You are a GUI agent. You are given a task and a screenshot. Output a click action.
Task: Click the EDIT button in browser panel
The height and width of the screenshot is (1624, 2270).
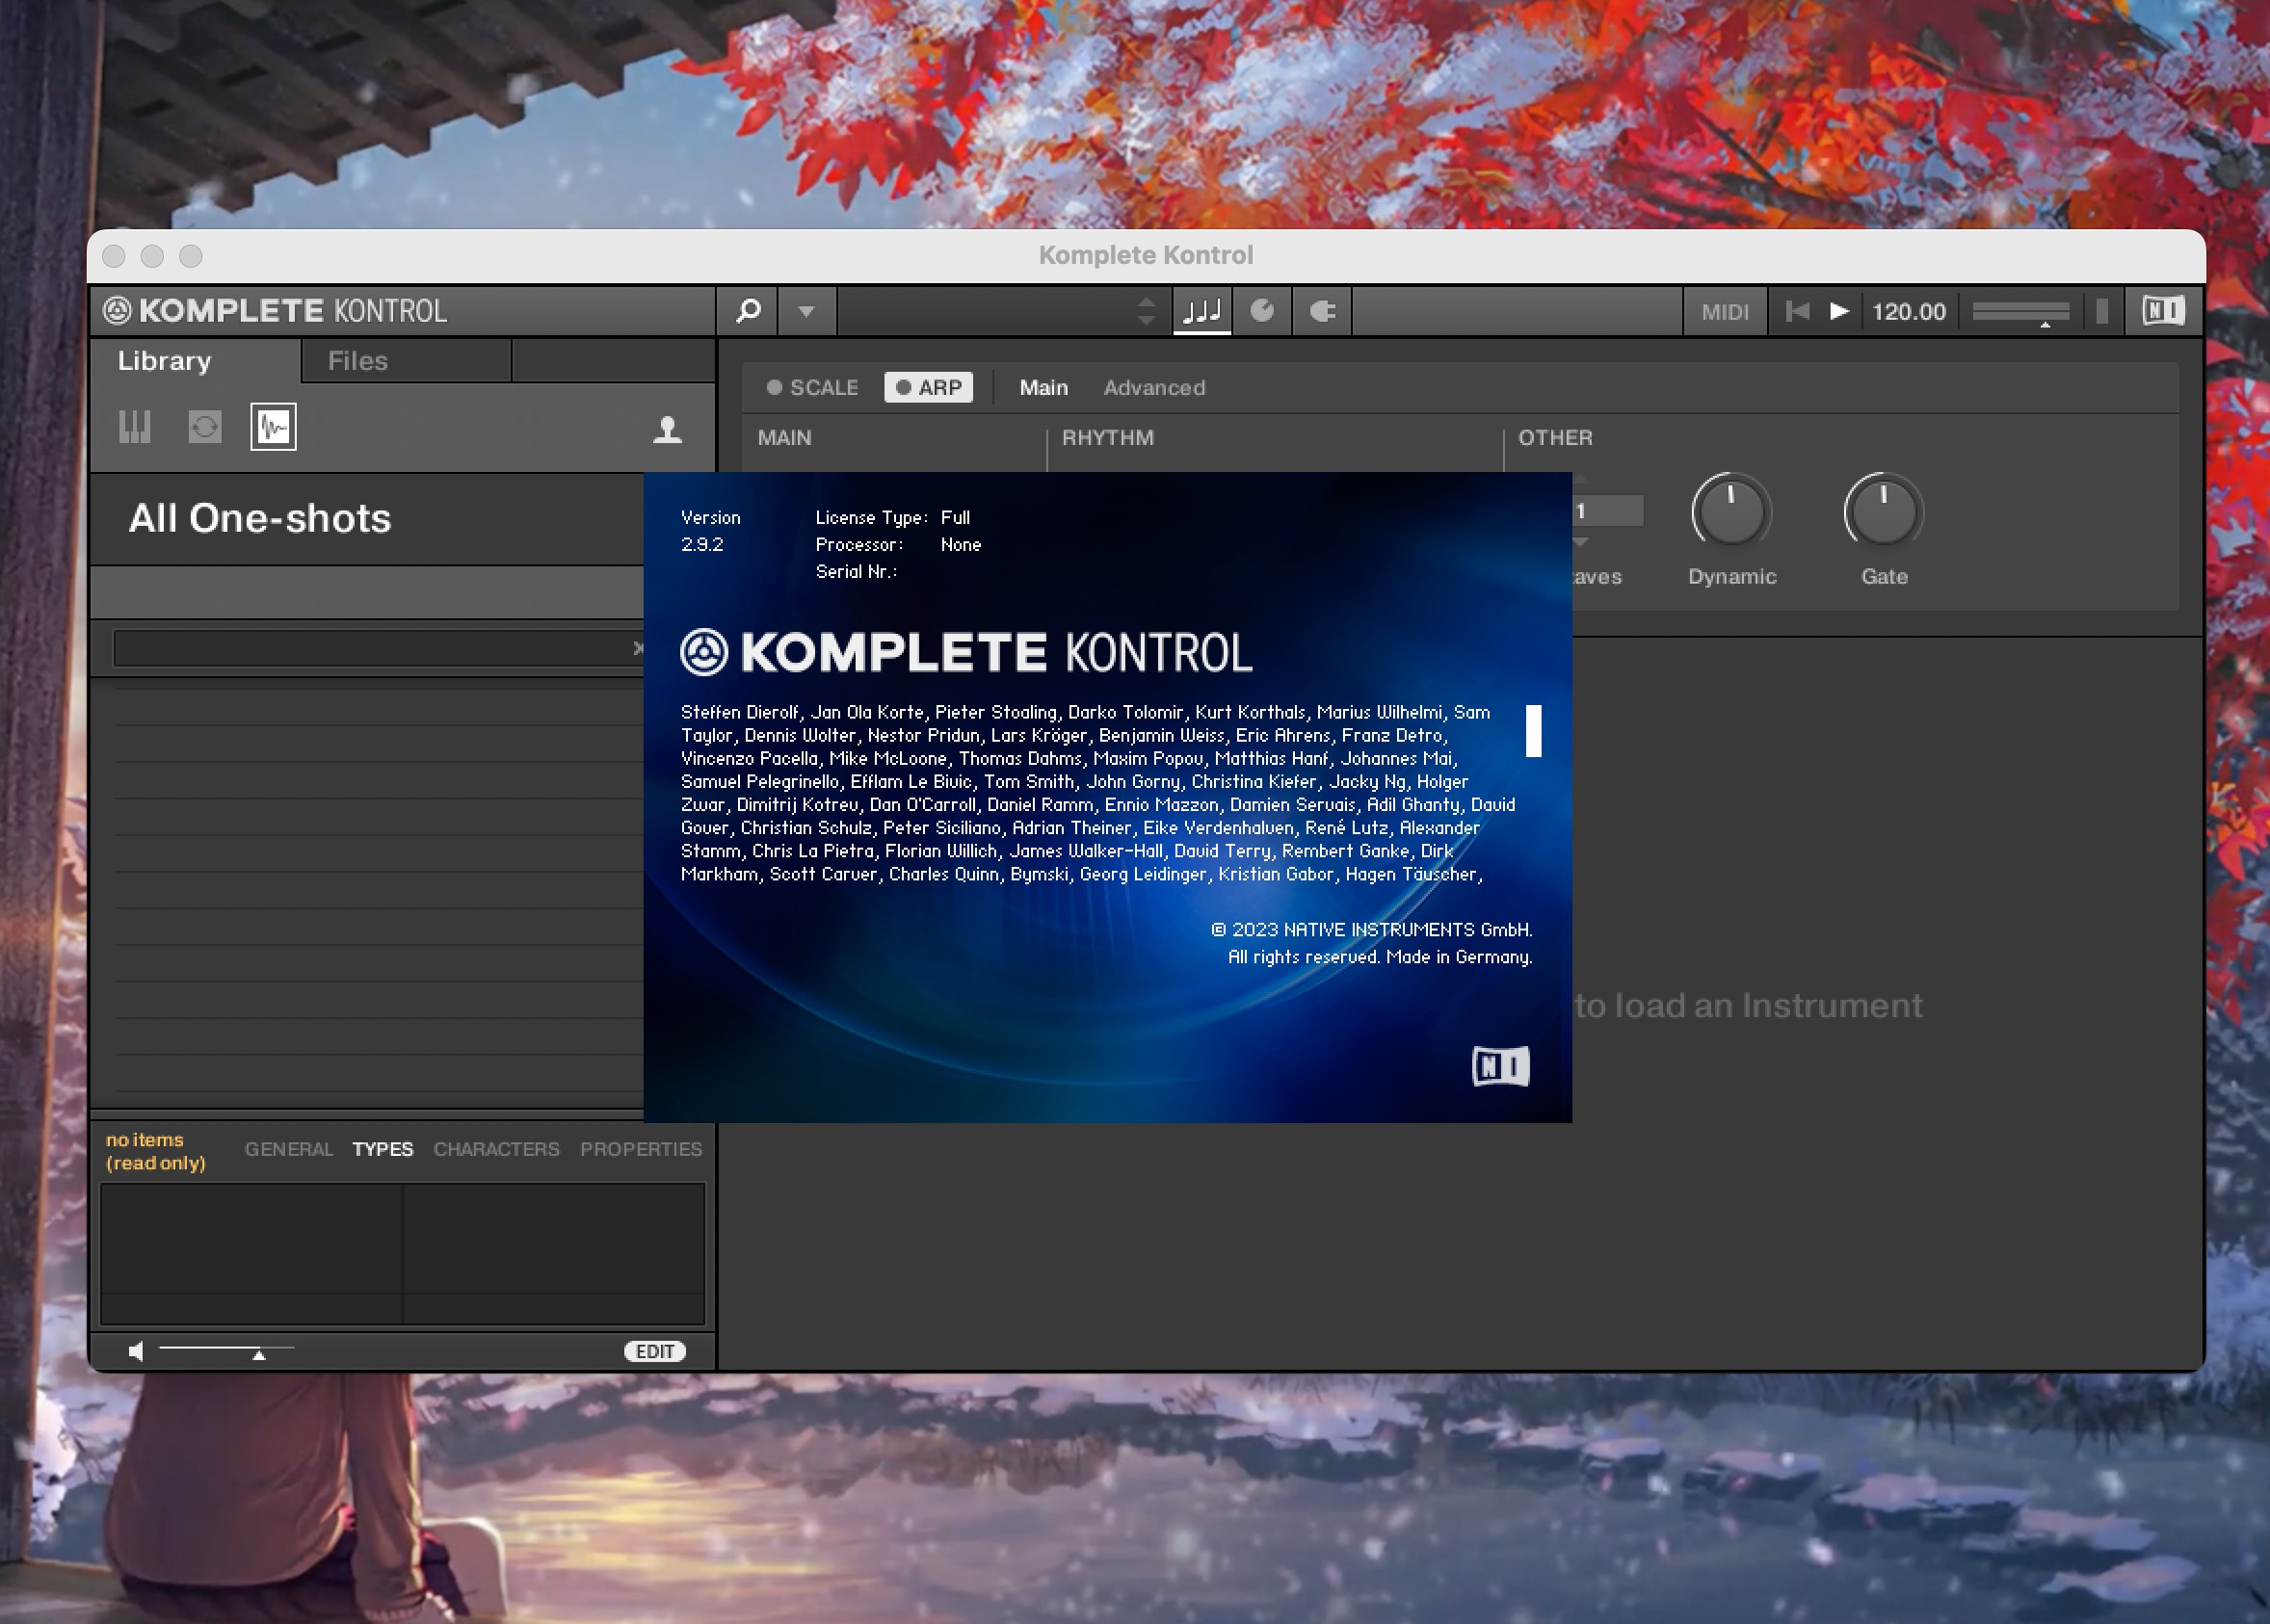pos(652,1351)
